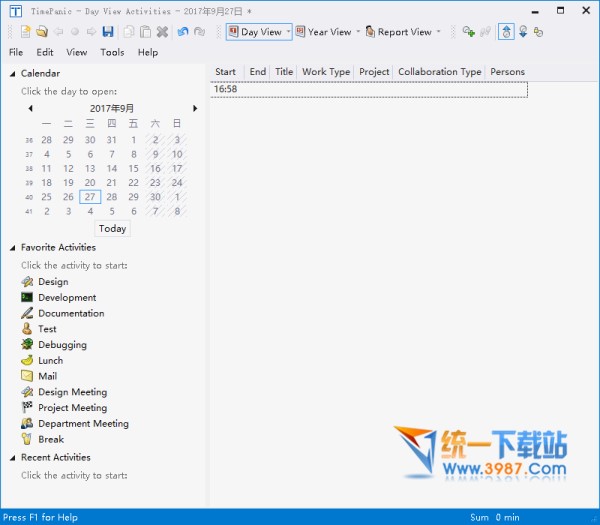Screen dimensions: 600x525
Task: Save with the blue floppy disk icon
Action: [108, 32]
